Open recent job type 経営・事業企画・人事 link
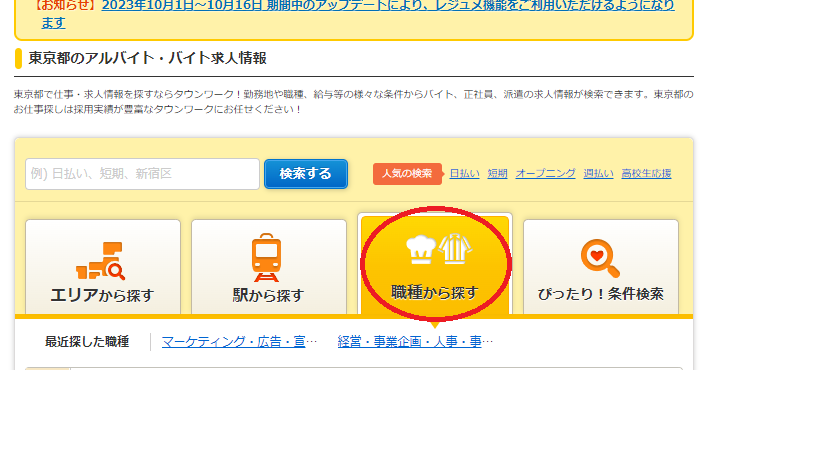Screen dimensions: 819x460 pyautogui.click(x=415, y=342)
